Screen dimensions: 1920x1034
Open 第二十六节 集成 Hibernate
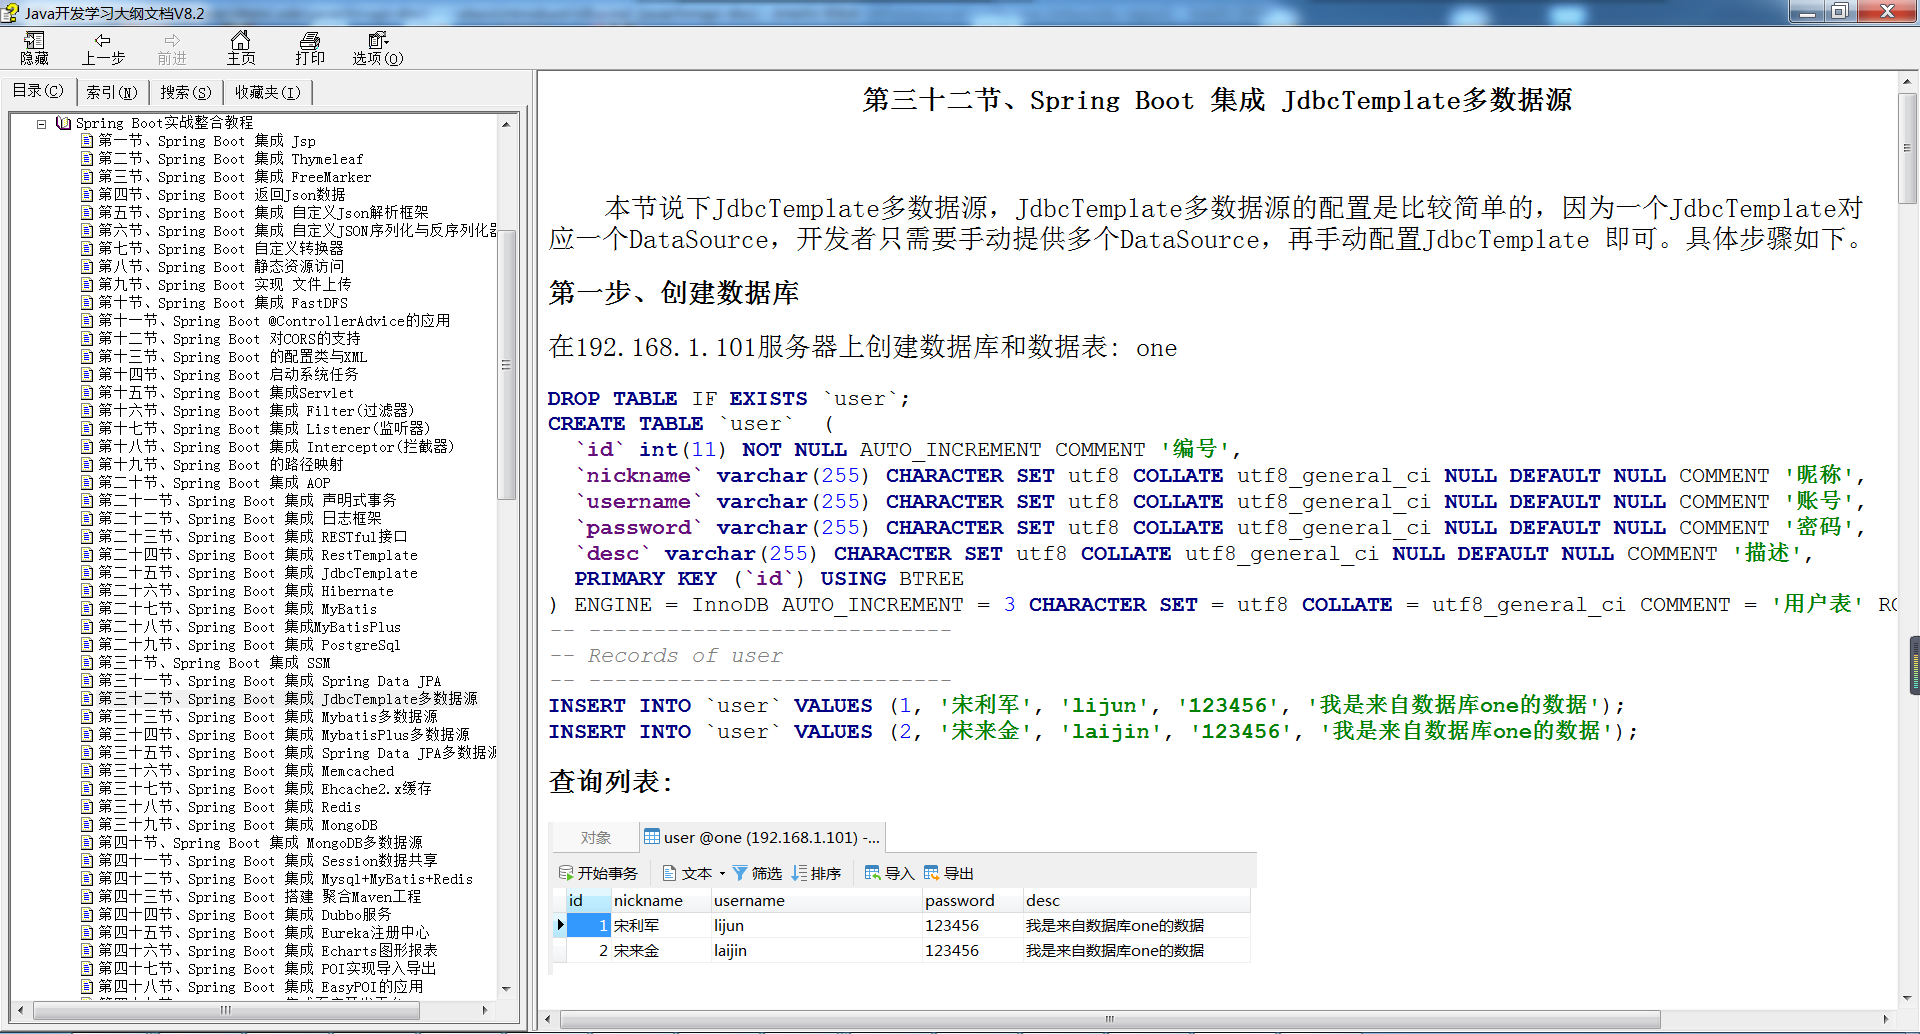click(x=246, y=591)
